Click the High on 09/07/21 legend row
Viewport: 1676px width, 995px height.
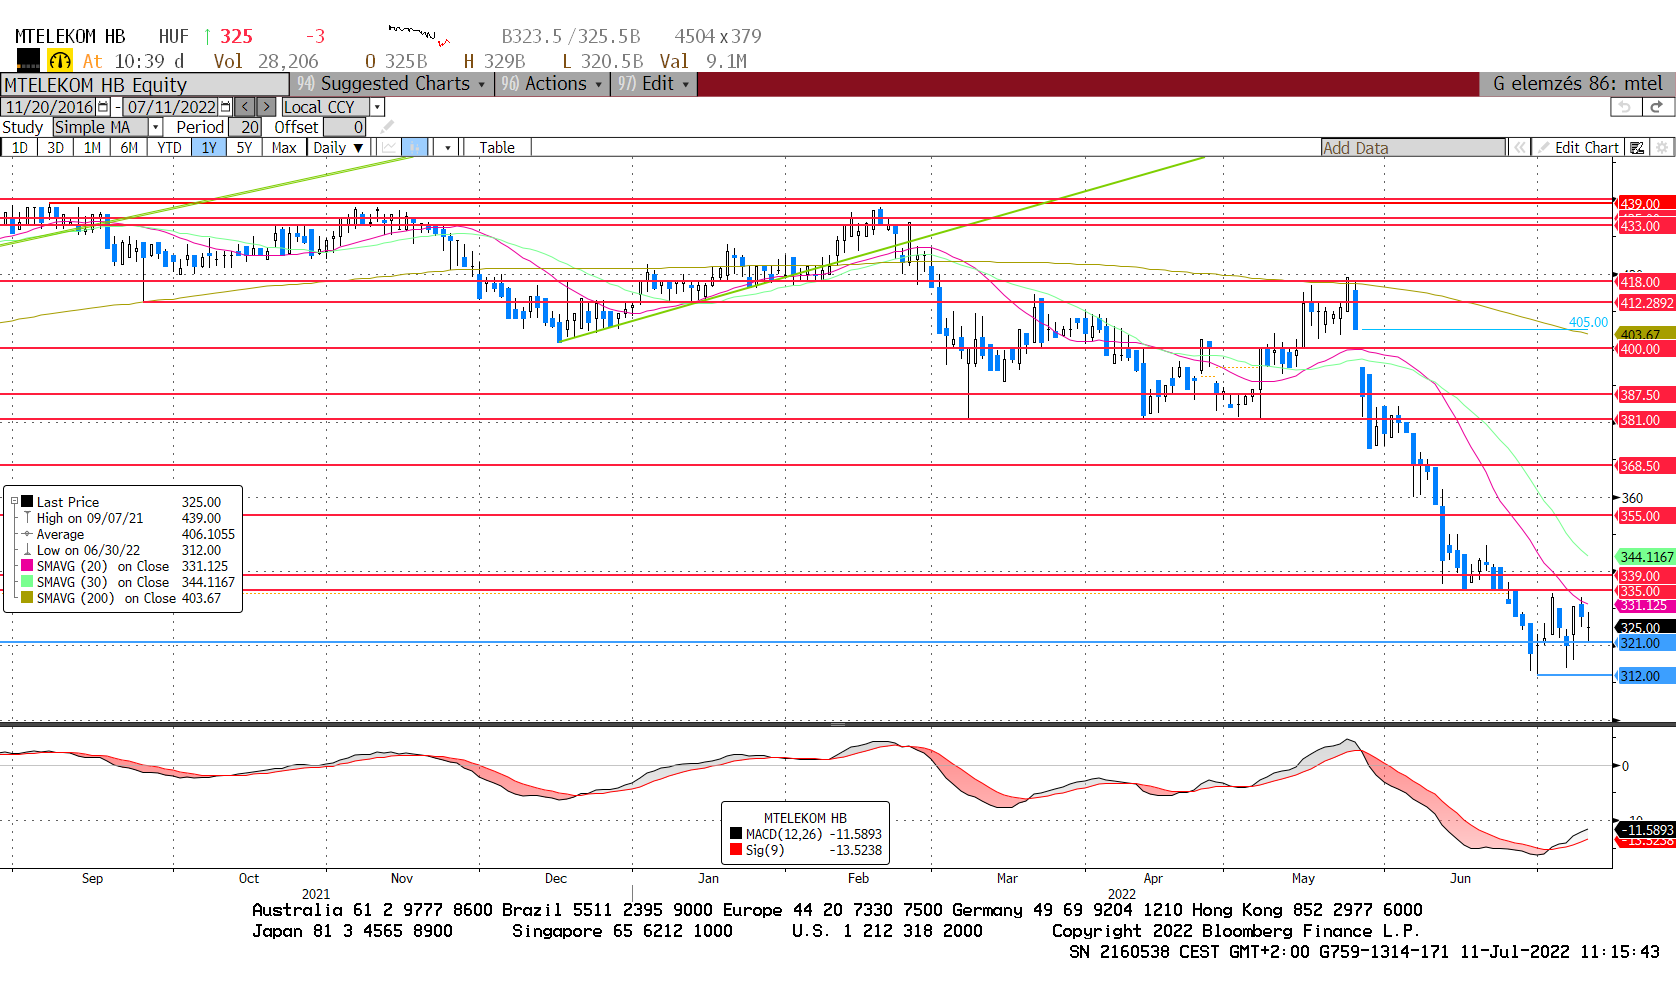pyautogui.click(x=129, y=518)
